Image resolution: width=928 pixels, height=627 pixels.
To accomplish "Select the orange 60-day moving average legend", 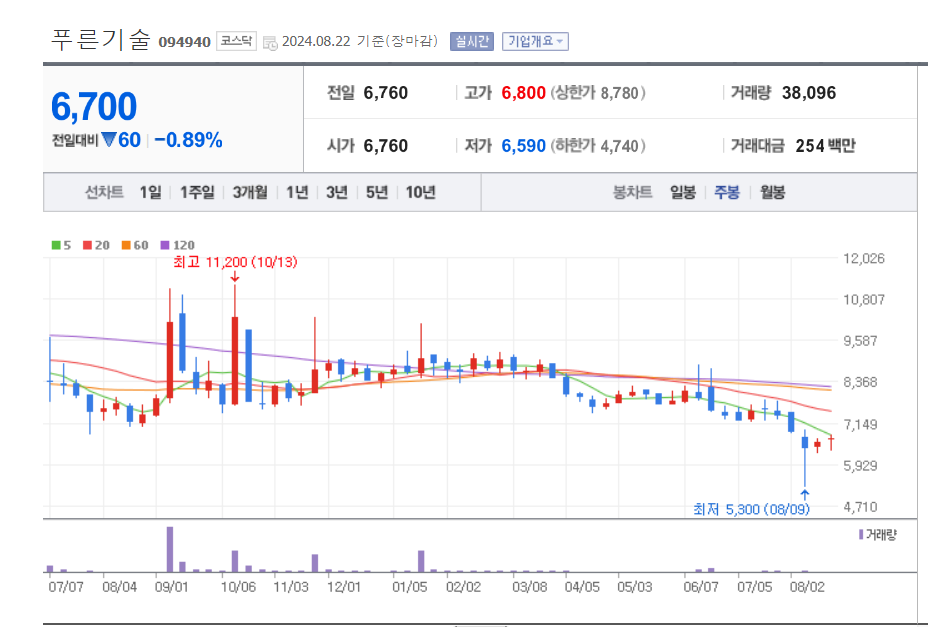I will coord(124,245).
